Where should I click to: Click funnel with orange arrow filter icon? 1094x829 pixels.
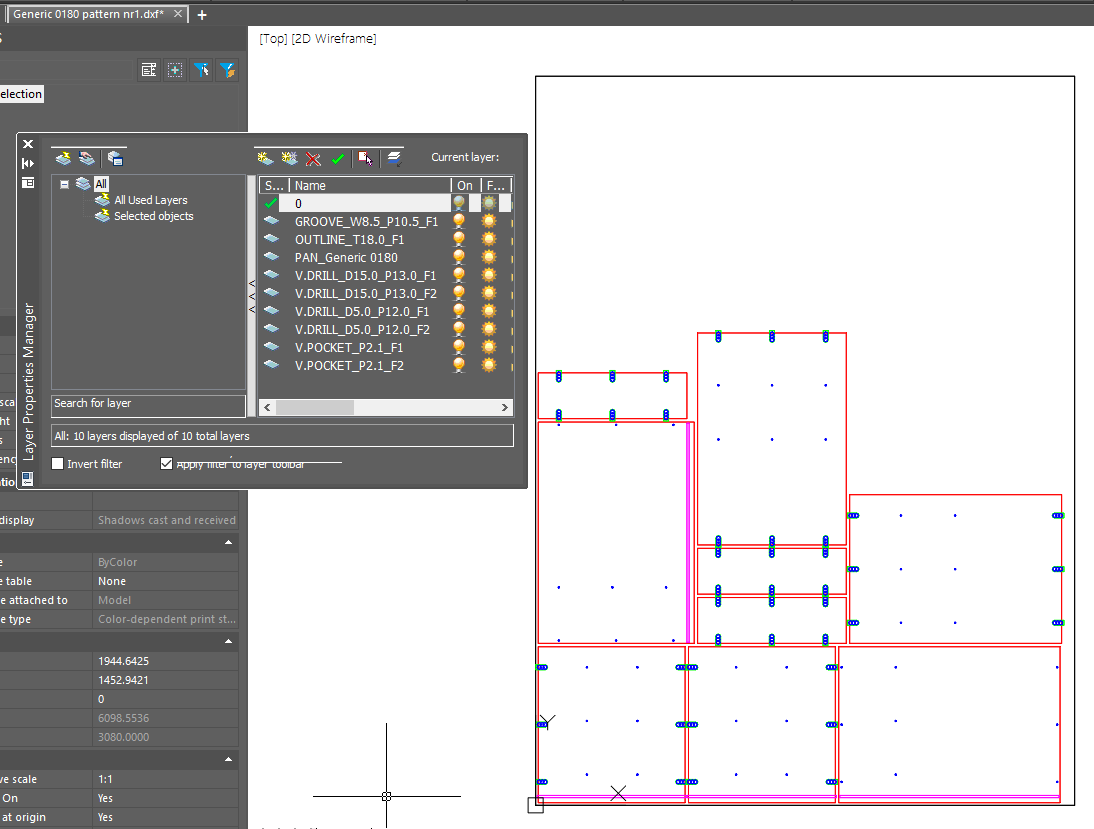[x=227, y=70]
